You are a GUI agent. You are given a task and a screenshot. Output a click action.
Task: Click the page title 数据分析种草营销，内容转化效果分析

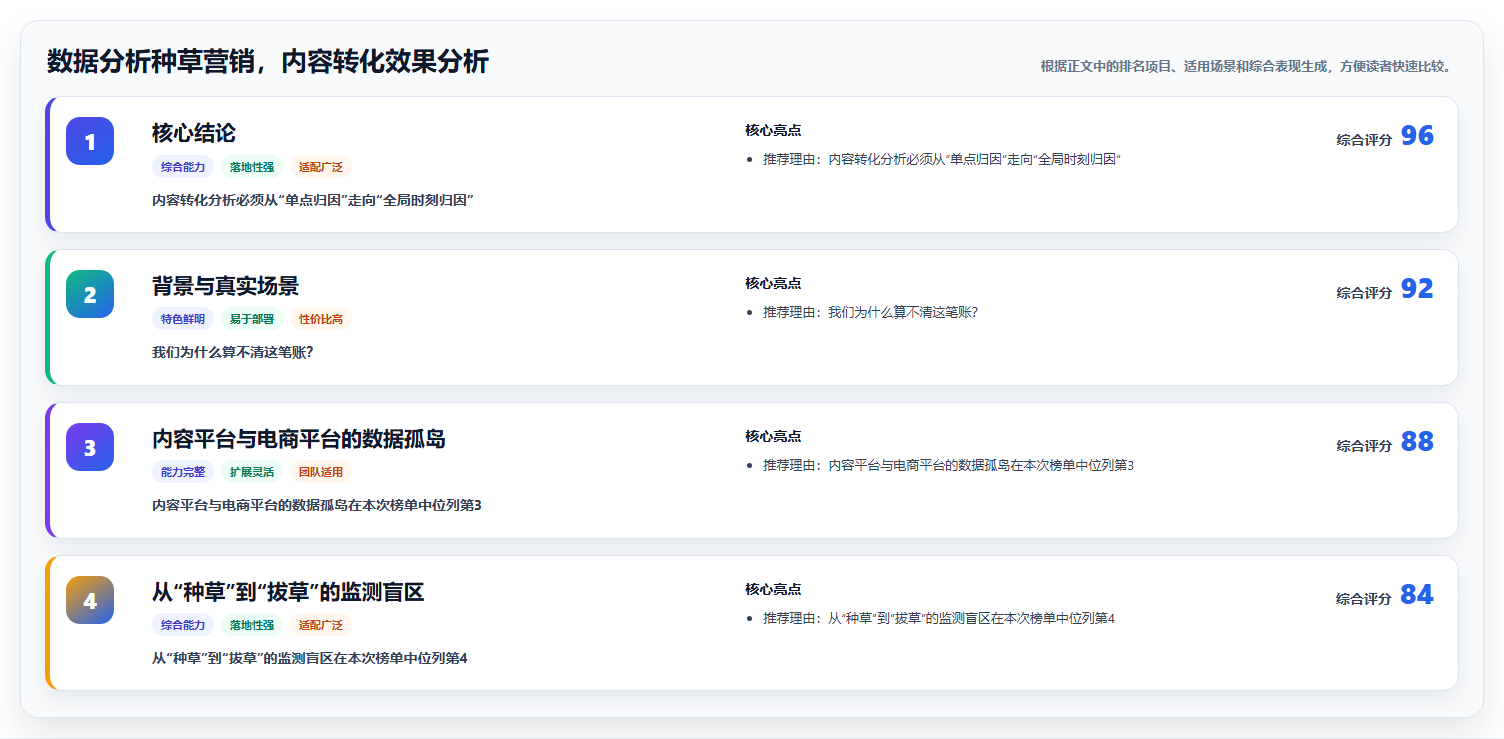[x=268, y=62]
